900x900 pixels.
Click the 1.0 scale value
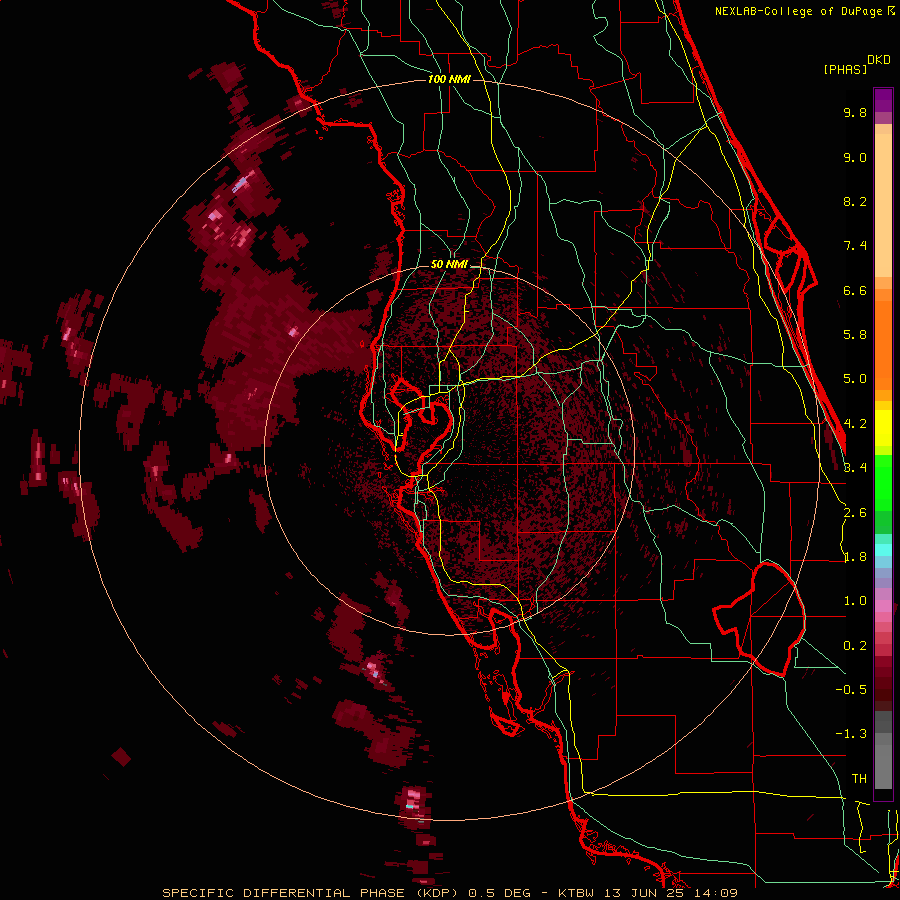coord(855,601)
